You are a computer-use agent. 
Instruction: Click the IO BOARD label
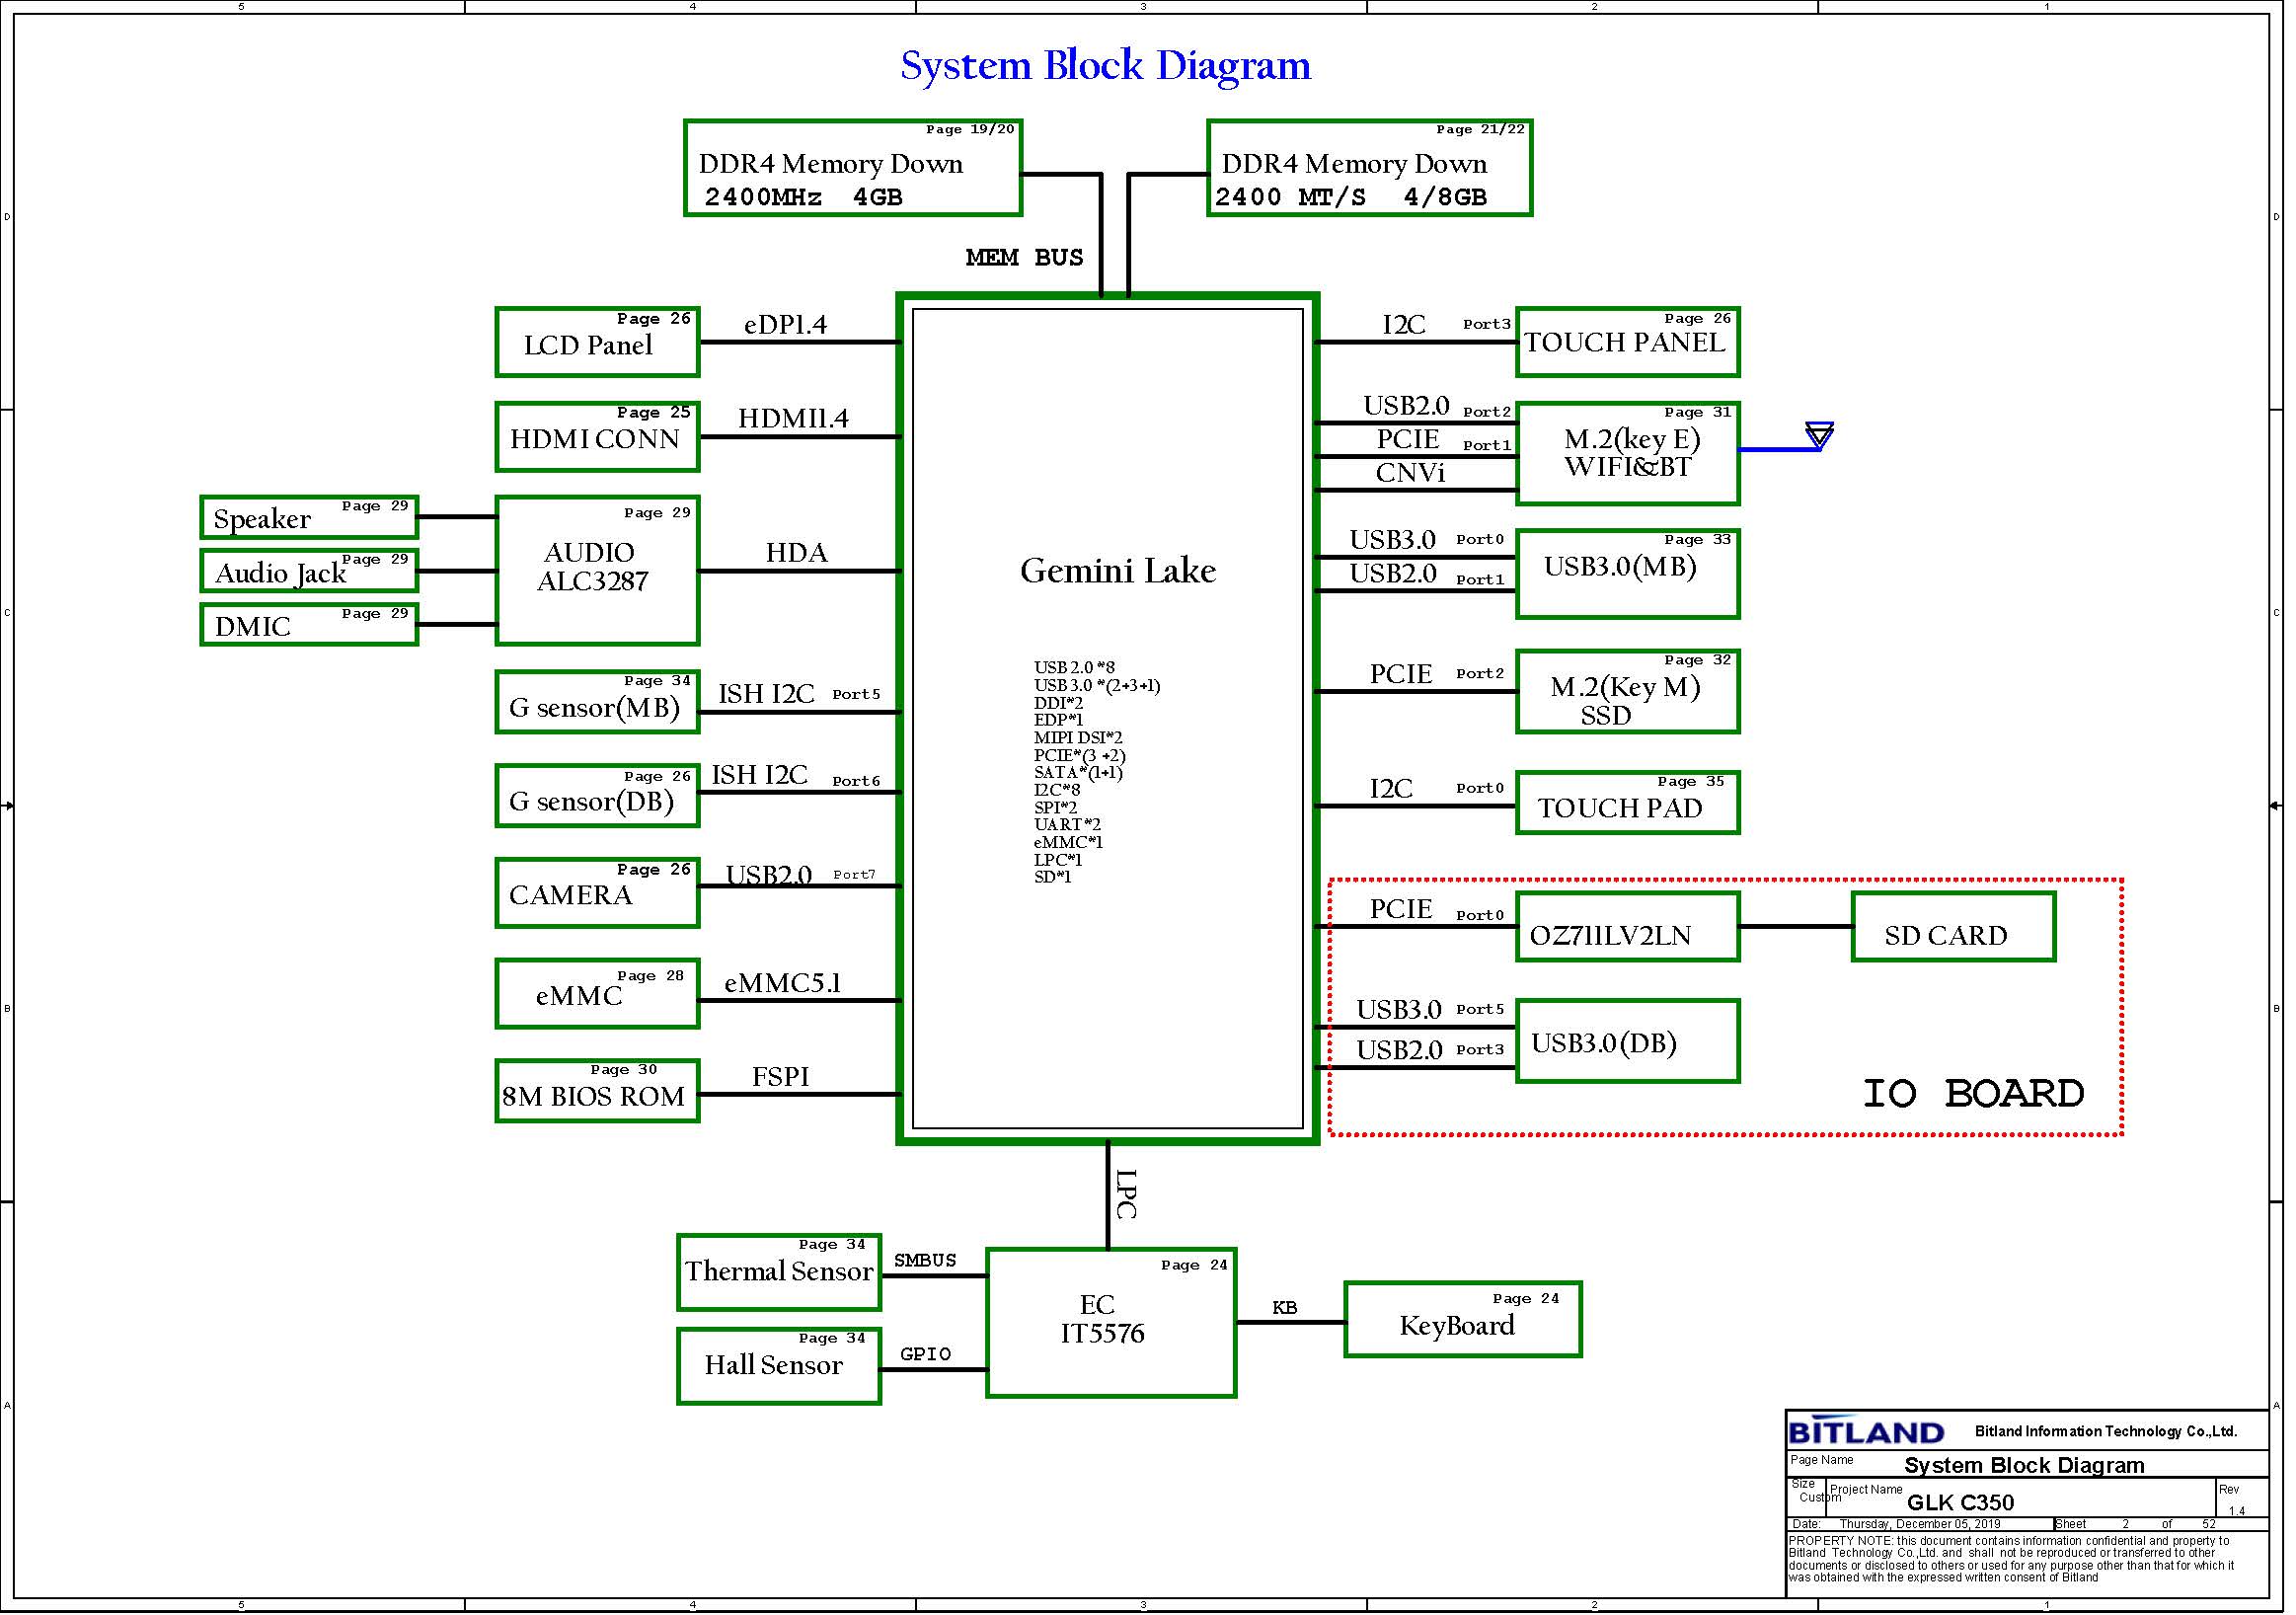(1972, 1093)
